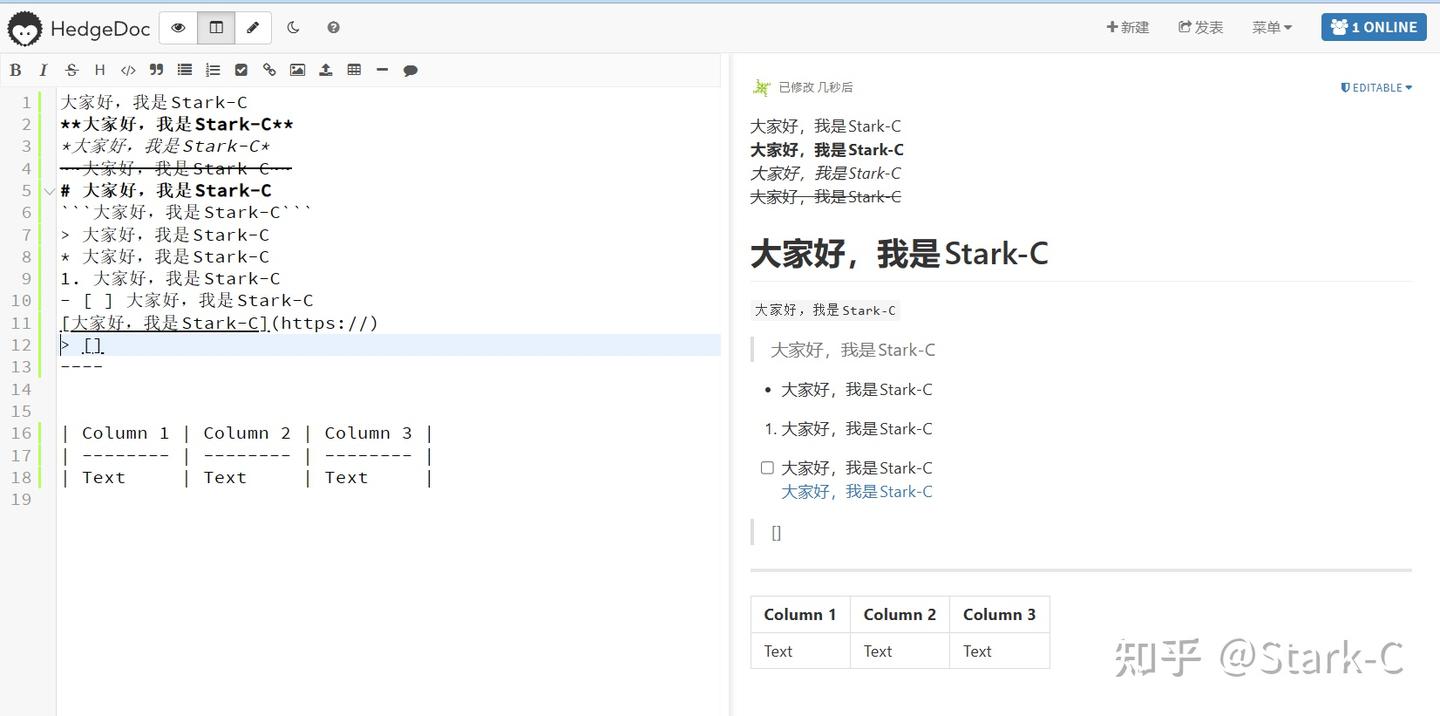Insert a heading with the H icon

[x=99, y=69]
